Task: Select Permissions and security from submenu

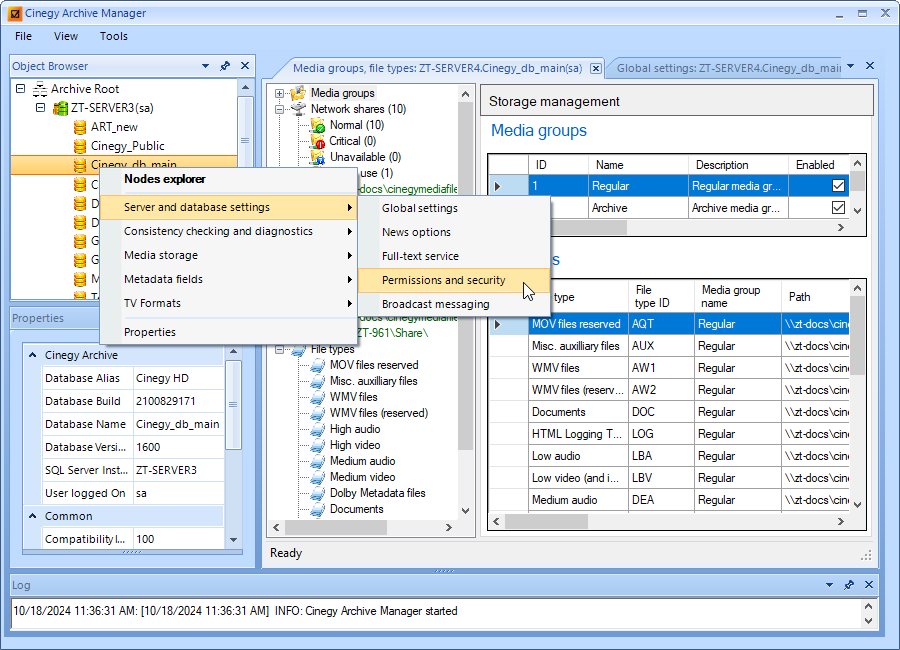Action: click(453, 280)
